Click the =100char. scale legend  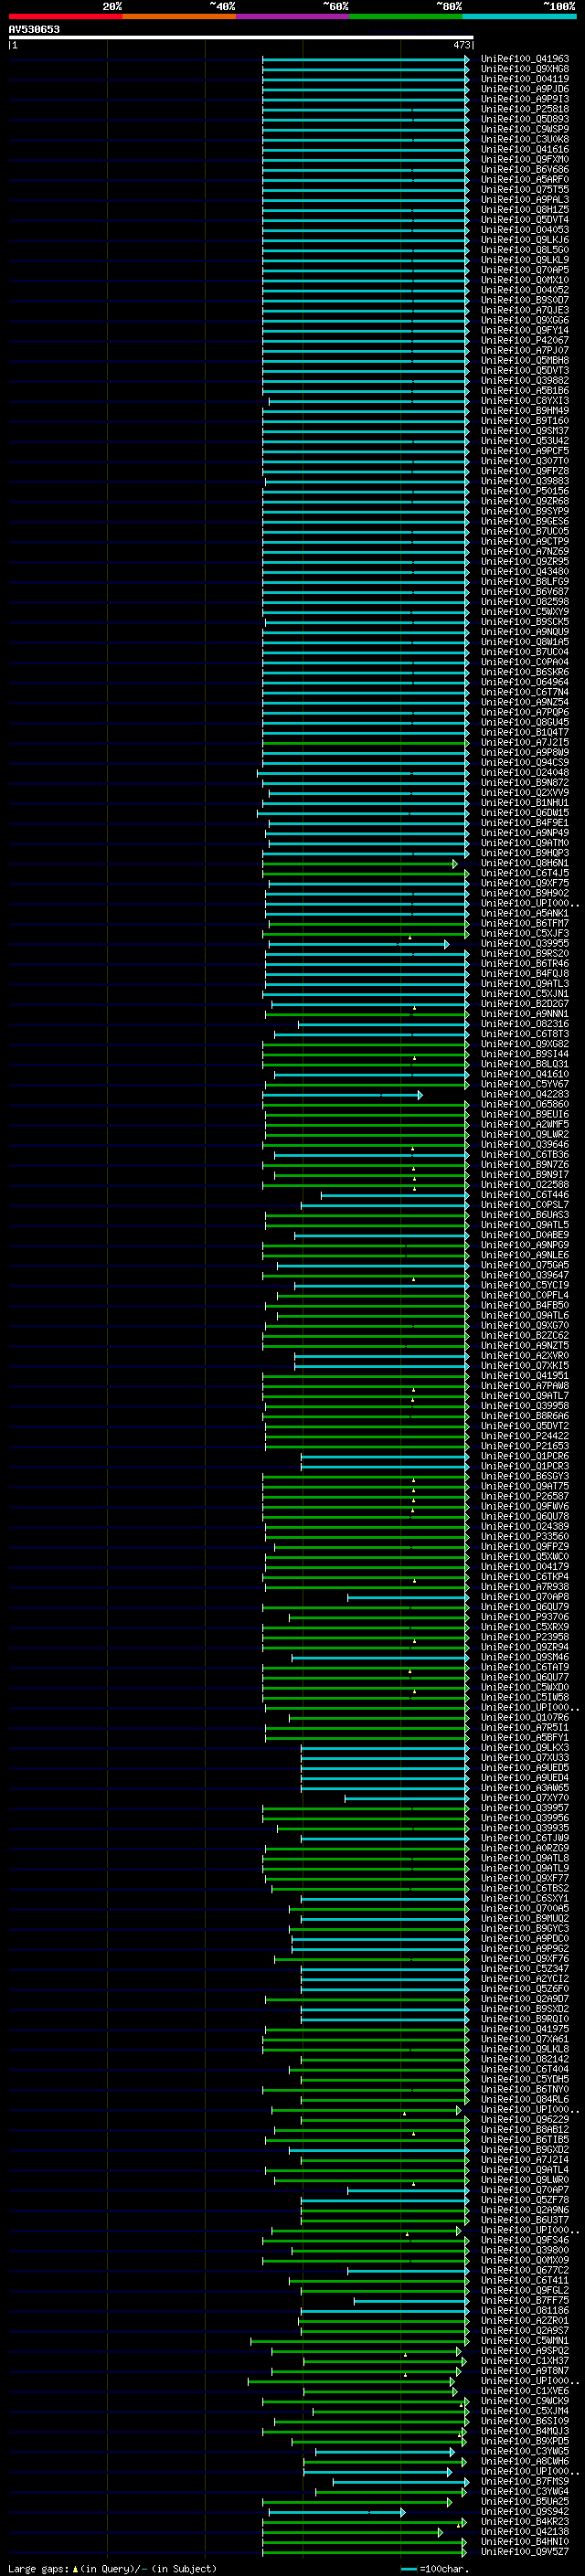pyautogui.click(x=435, y=2568)
